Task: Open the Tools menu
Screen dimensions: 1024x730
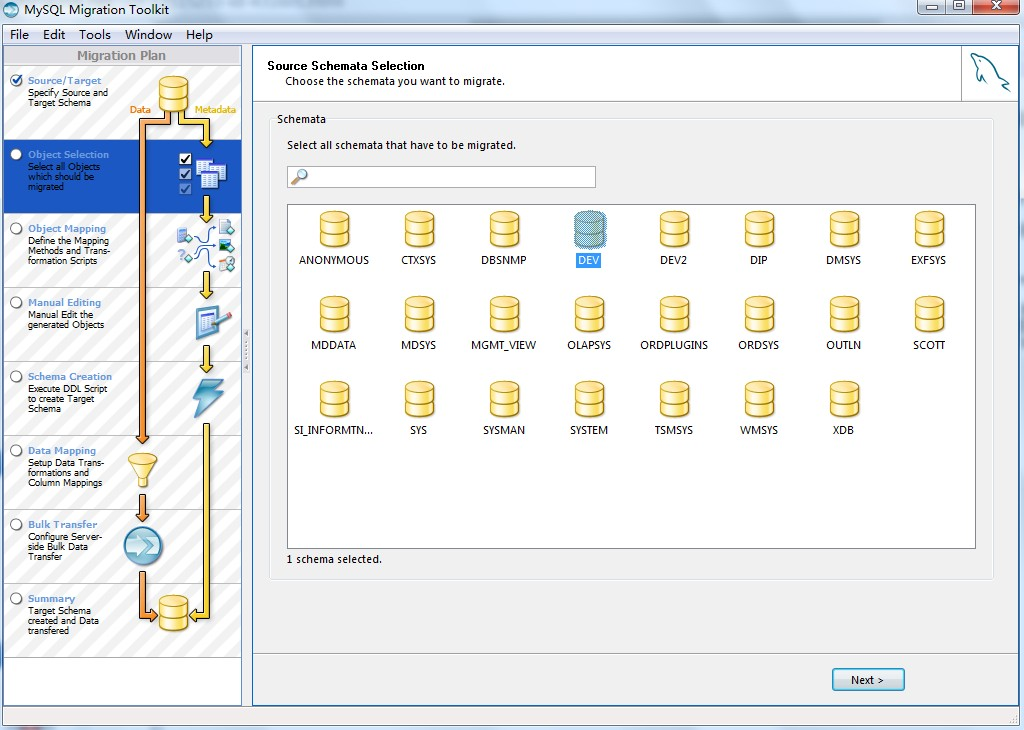Action: [x=95, y=35]
